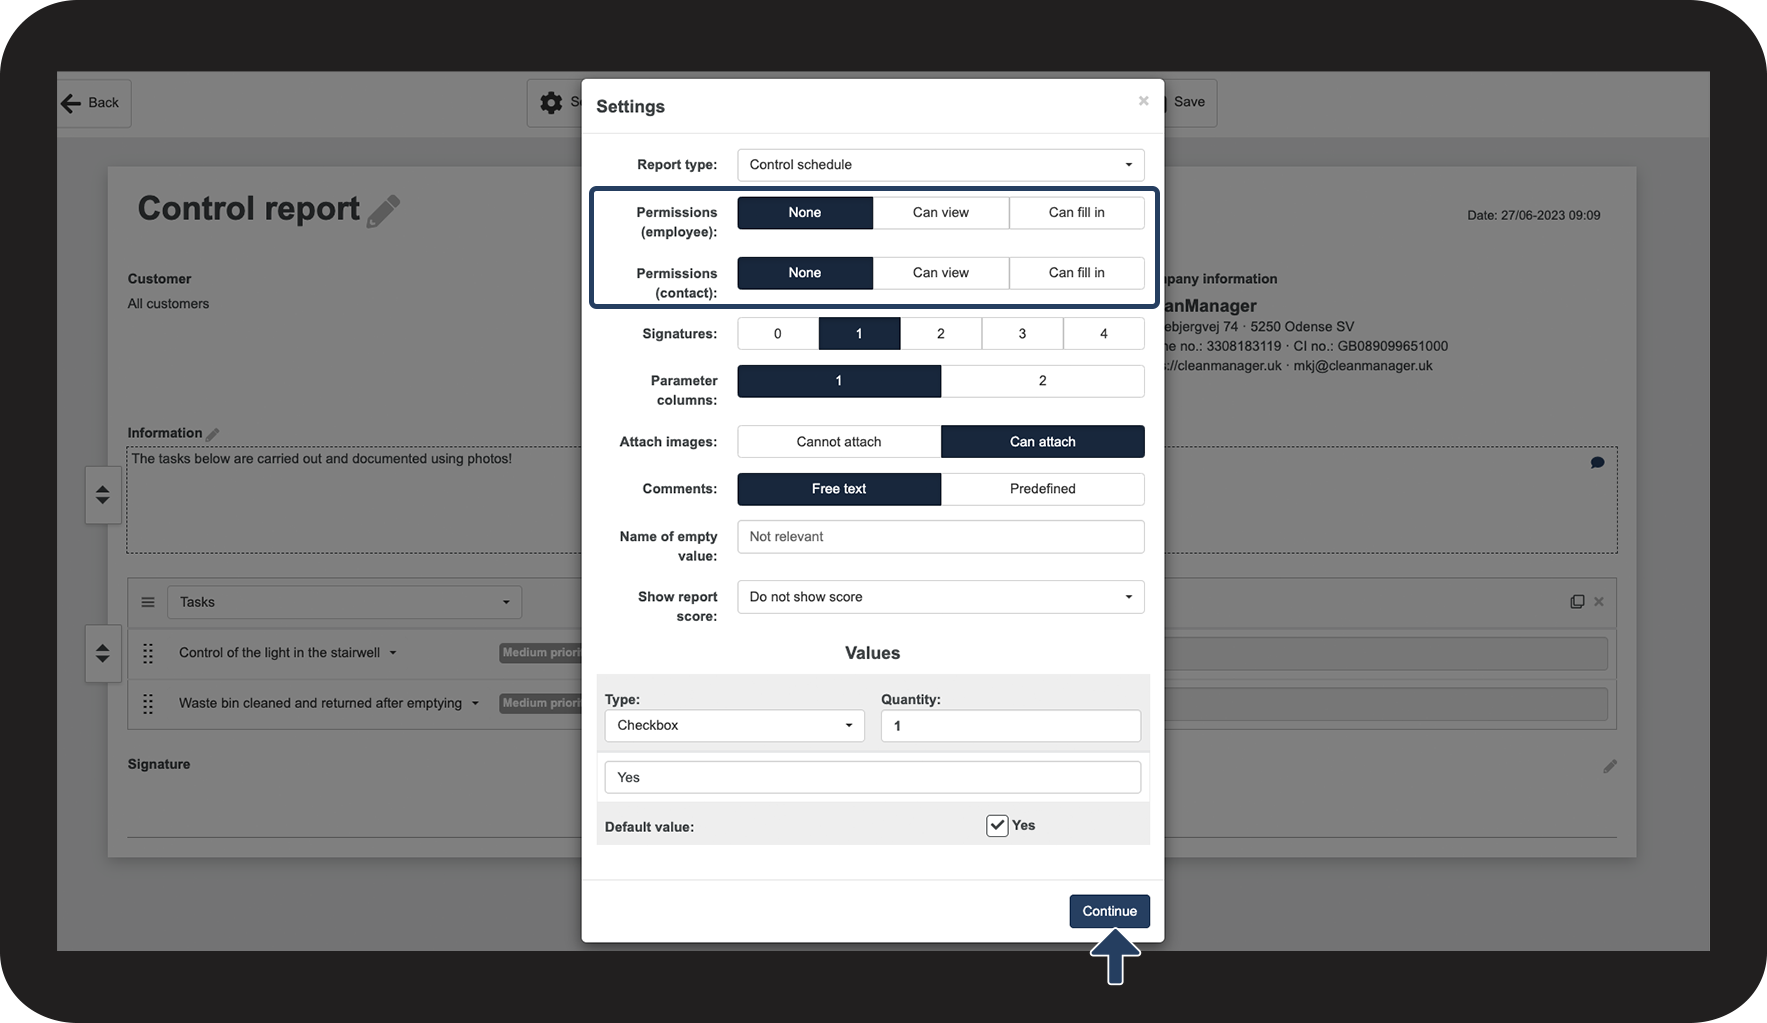This screenshot has width=1767, height=1023.
Task: Click the Quantity input field
Action: (1011, 726)
